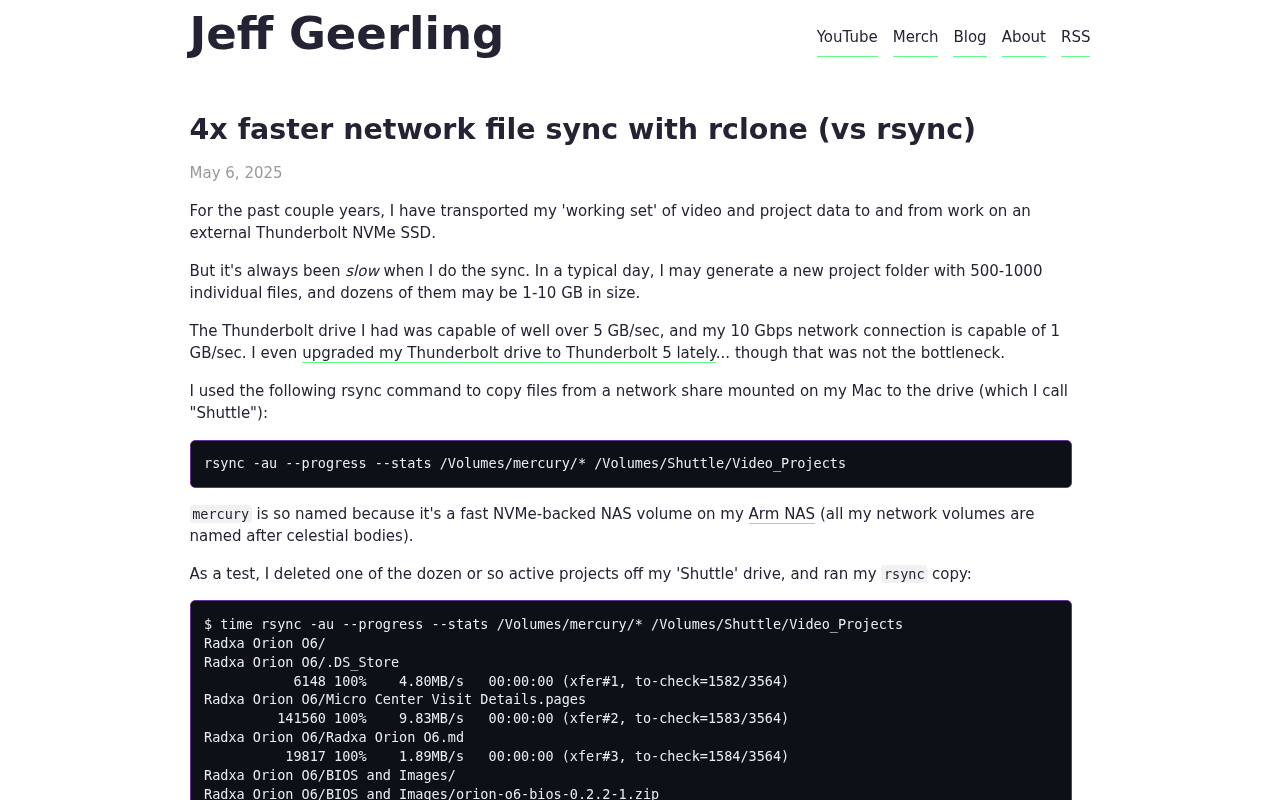1280x800 pixels.
Task: Click the .DS_Store filename in terminal output
Action: coord(362,662)
